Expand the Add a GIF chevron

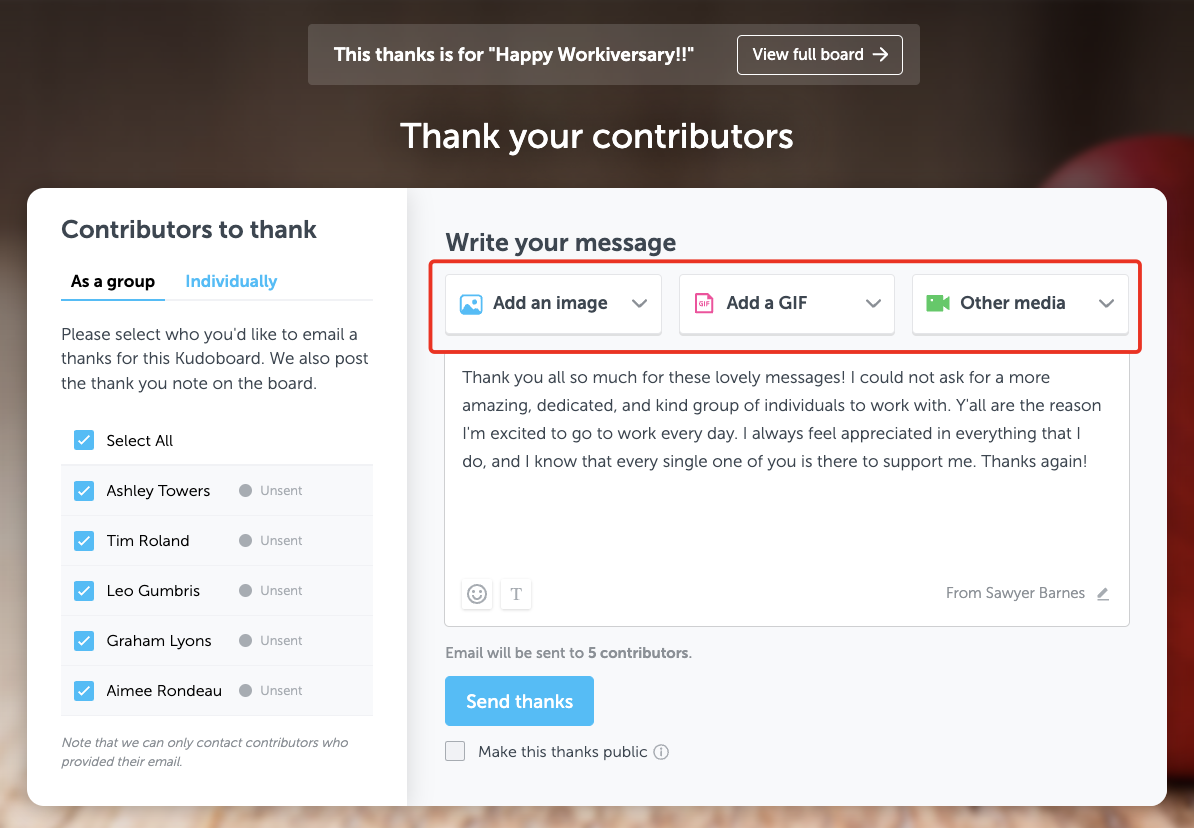(873, 303)
